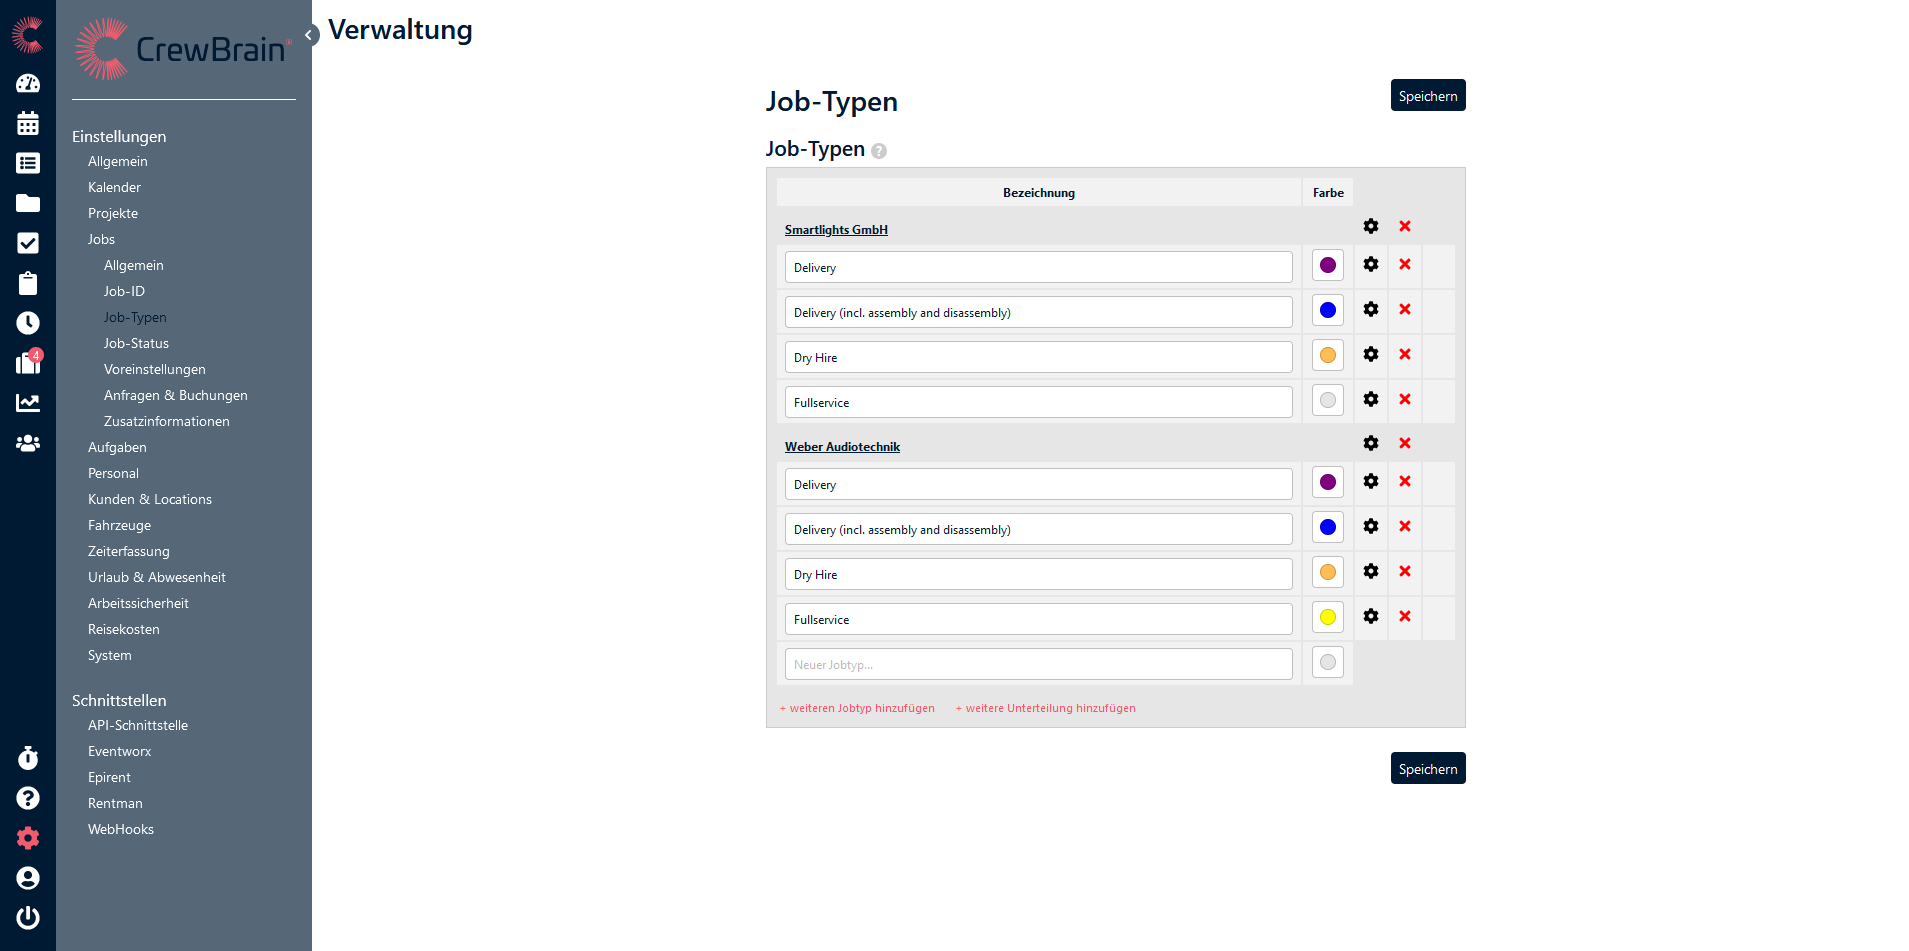The image size is (1909, 951).
Task: Click the 'Neuer Jobtyp...' input field
Action: pyautogui.click(x=1038, y=664)
